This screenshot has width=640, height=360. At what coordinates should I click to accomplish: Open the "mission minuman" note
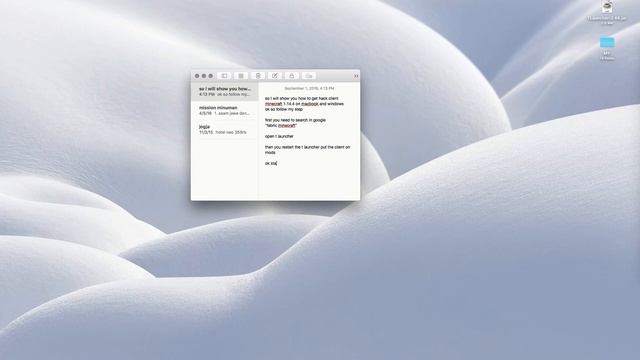click(x=224, y=110)
